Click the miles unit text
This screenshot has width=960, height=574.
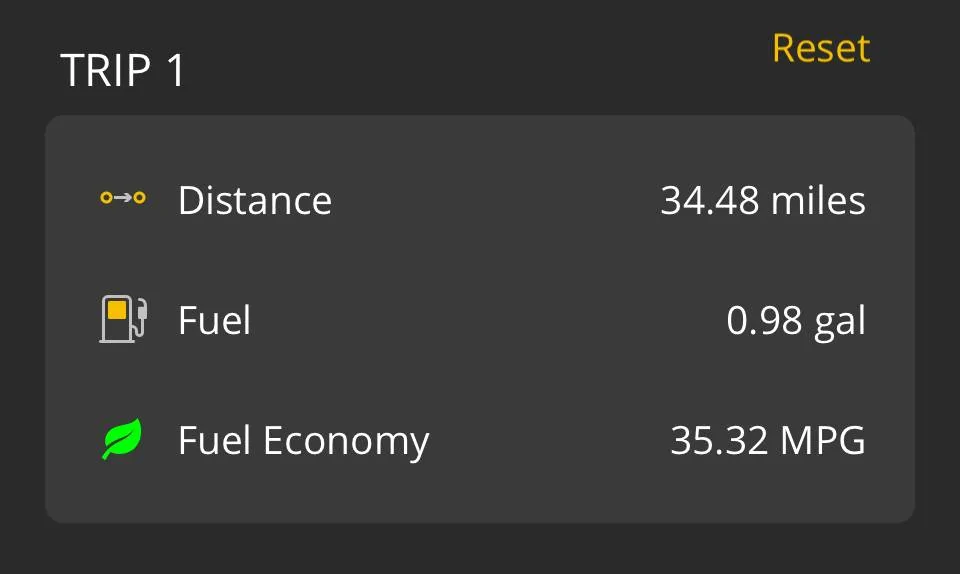818,201
